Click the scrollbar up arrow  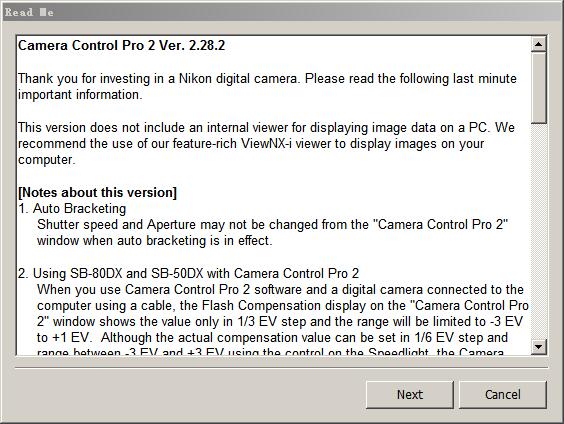coord(538,44)
